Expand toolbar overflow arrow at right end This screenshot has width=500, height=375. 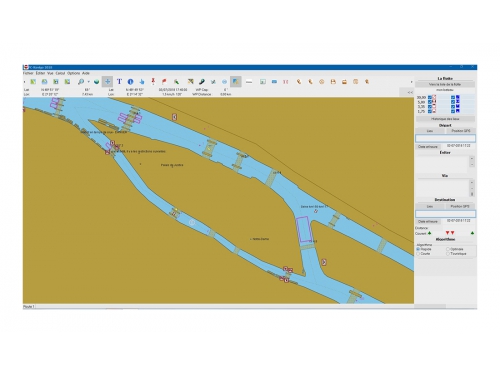(x=411, y=82)
